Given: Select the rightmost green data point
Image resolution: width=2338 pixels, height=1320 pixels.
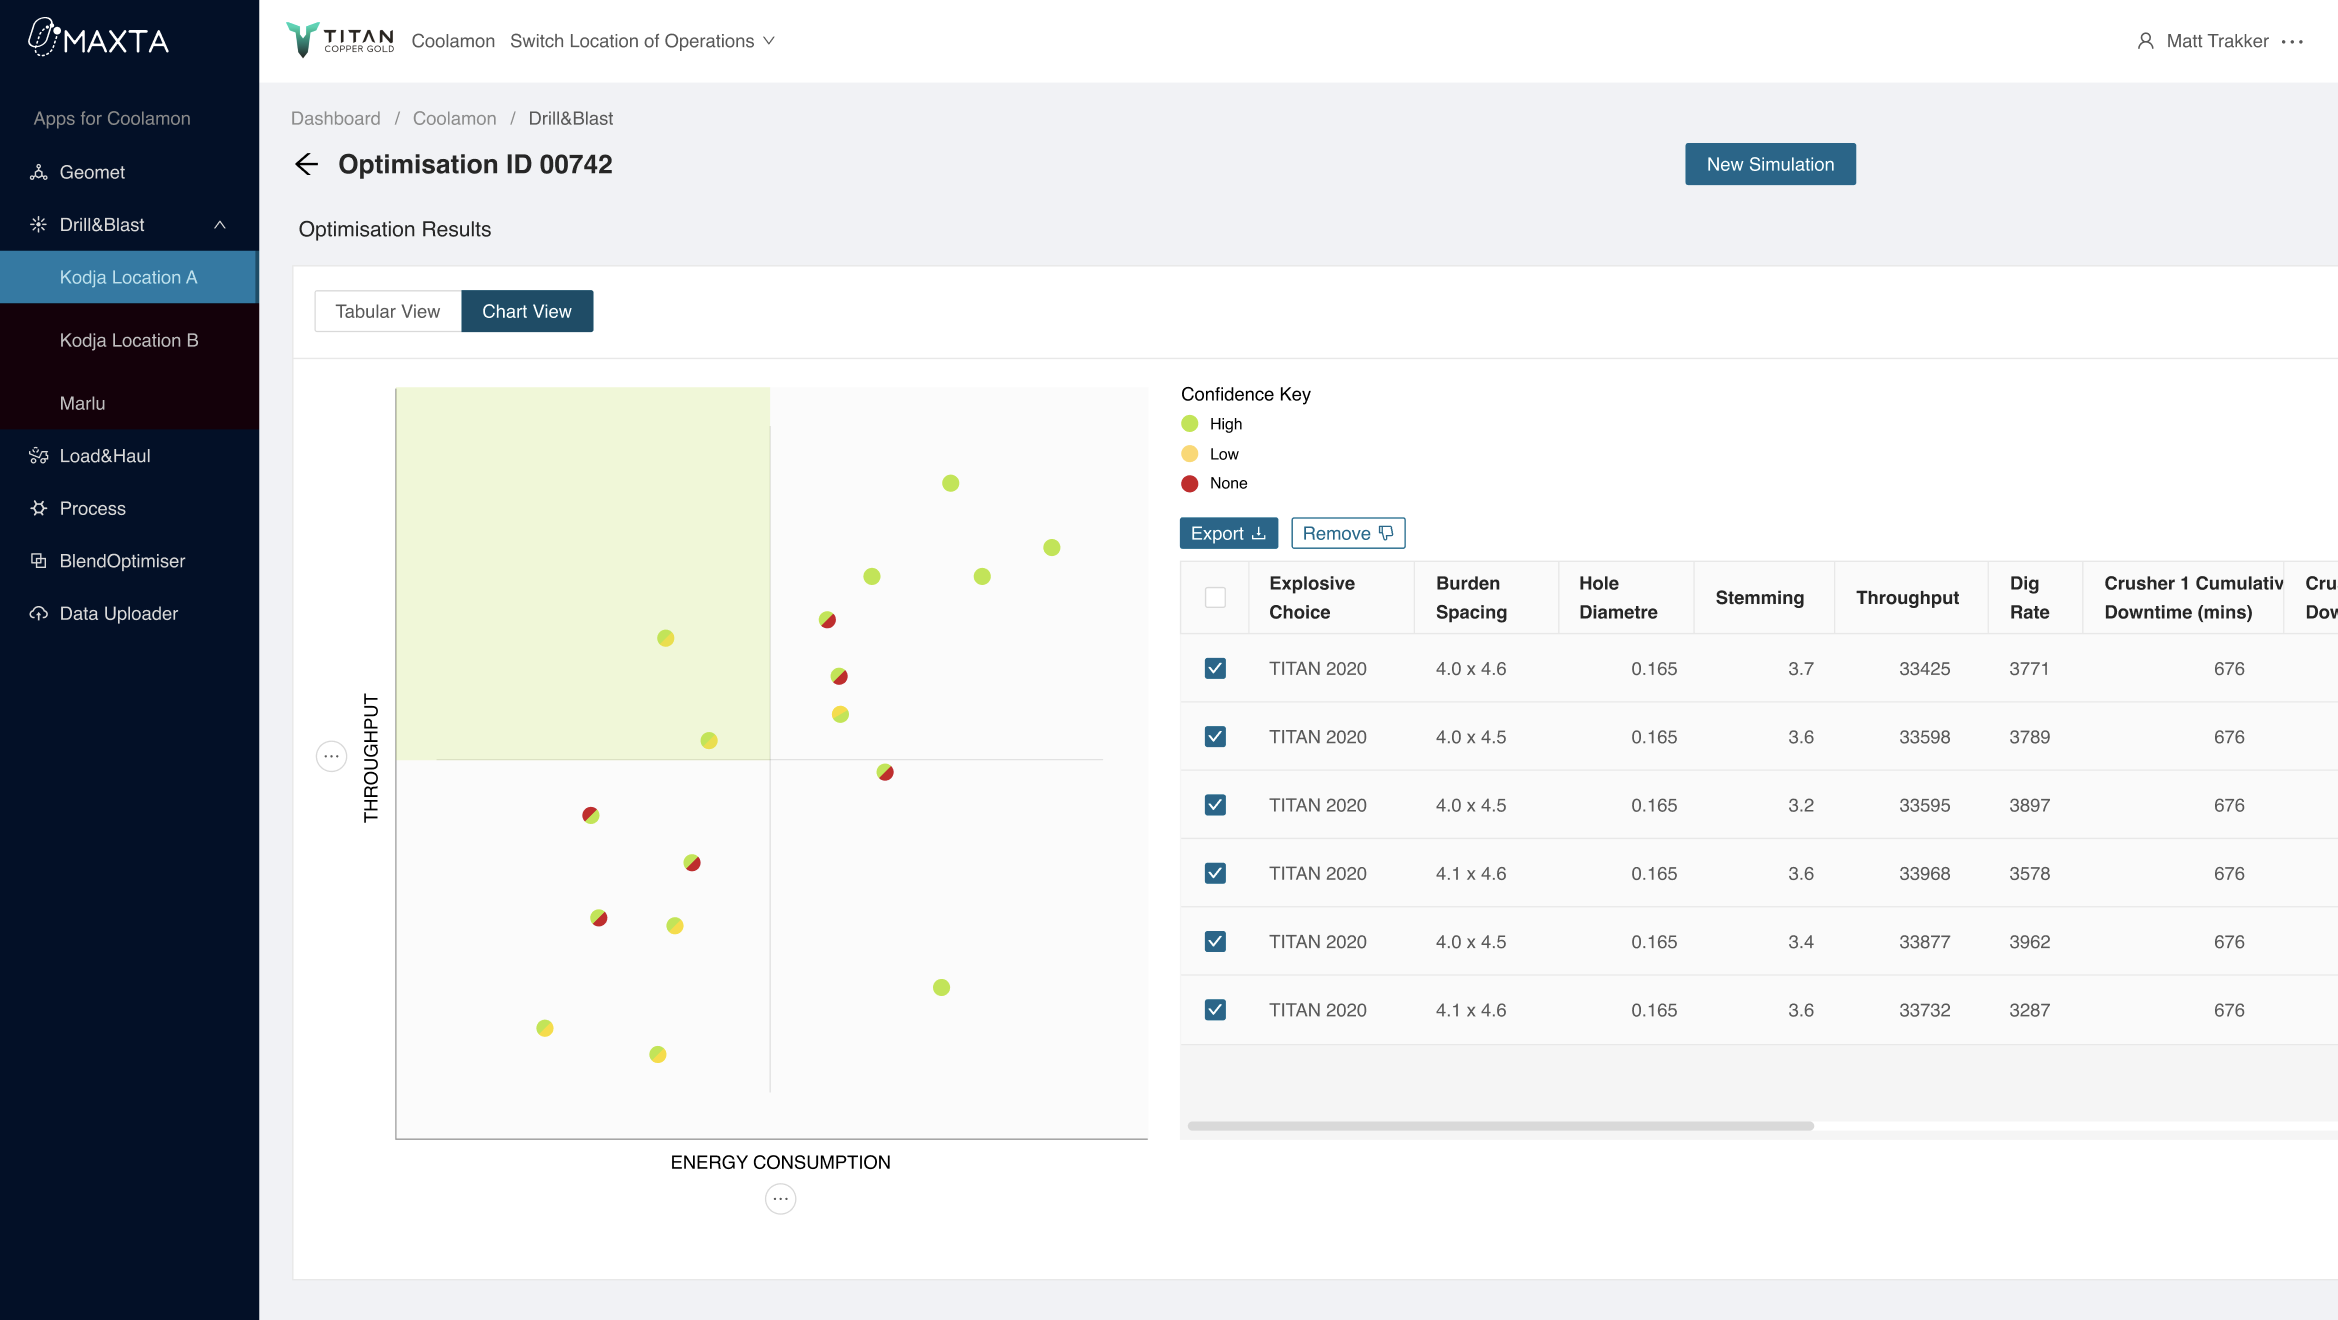Looking at the screenshot, I should pyautogui.click(x=1052, y=547).
